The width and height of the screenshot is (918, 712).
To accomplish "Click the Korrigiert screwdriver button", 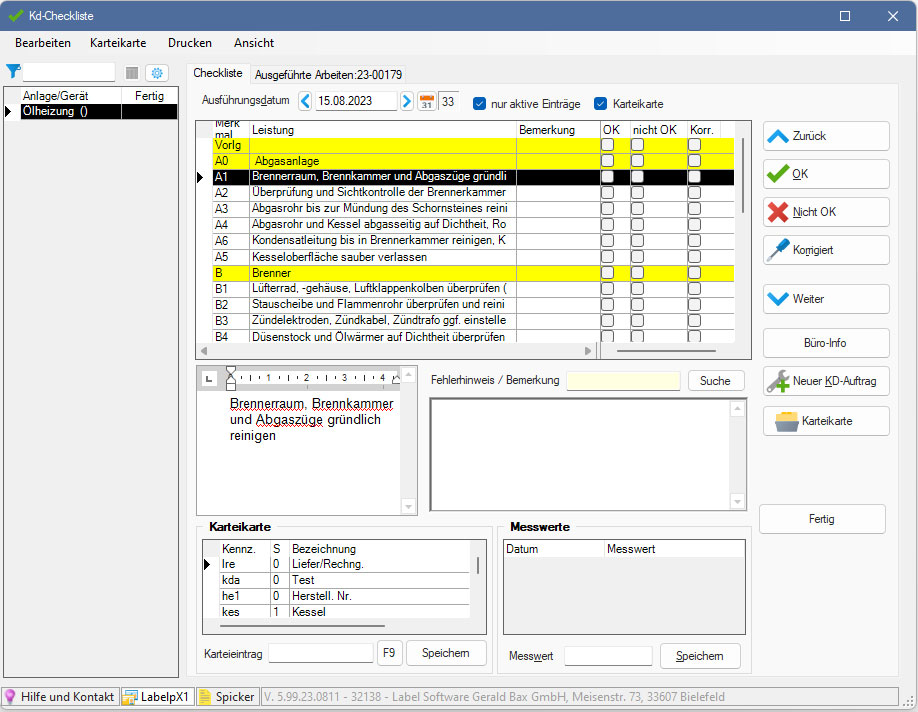I will click(x=825, y=250).
